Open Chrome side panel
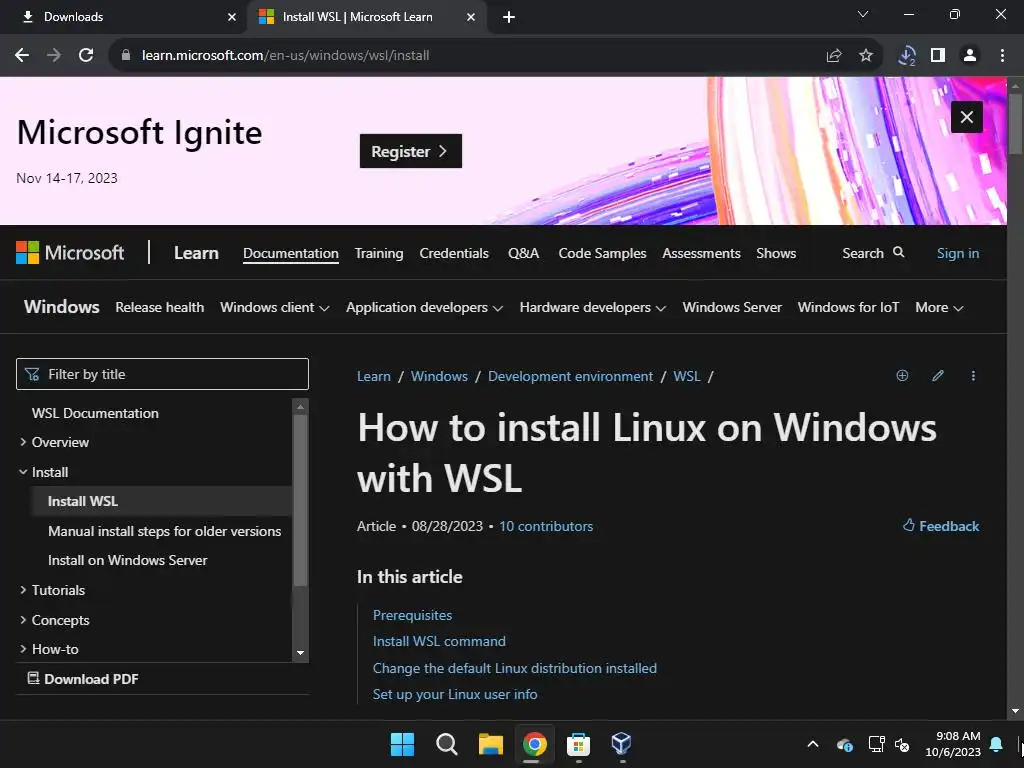This screenshot has width=1024, height=768. (x=938, y=56)
